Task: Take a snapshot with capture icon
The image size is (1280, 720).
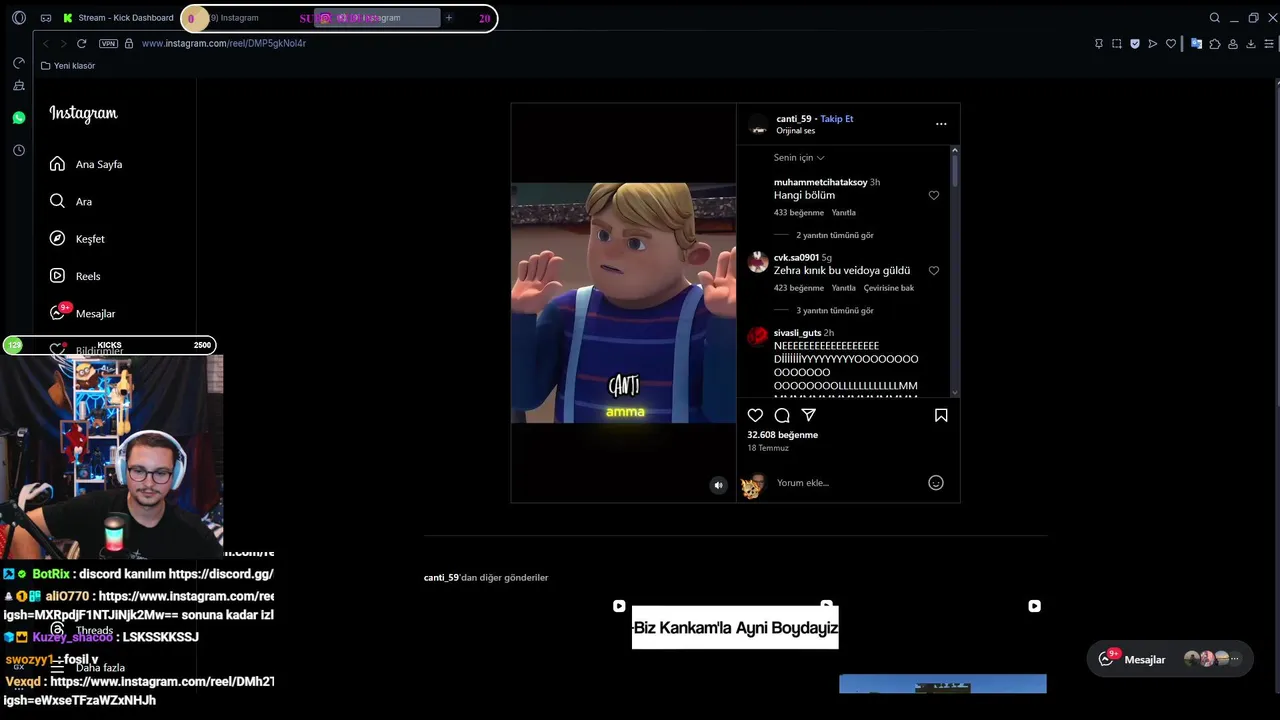Action: click(x=1117, y=44)
